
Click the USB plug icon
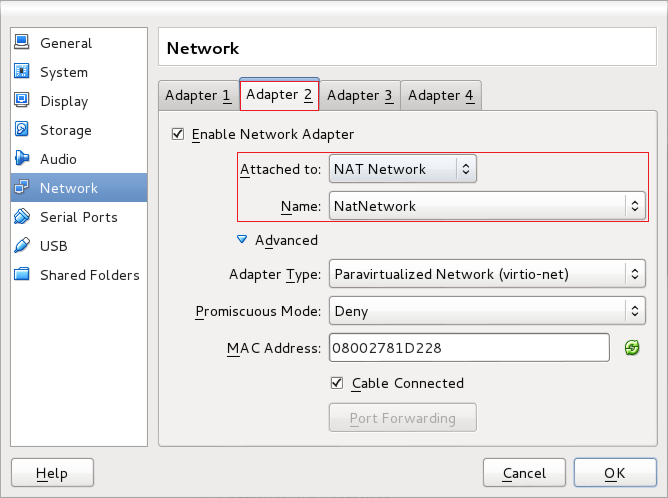click(21, 245)
